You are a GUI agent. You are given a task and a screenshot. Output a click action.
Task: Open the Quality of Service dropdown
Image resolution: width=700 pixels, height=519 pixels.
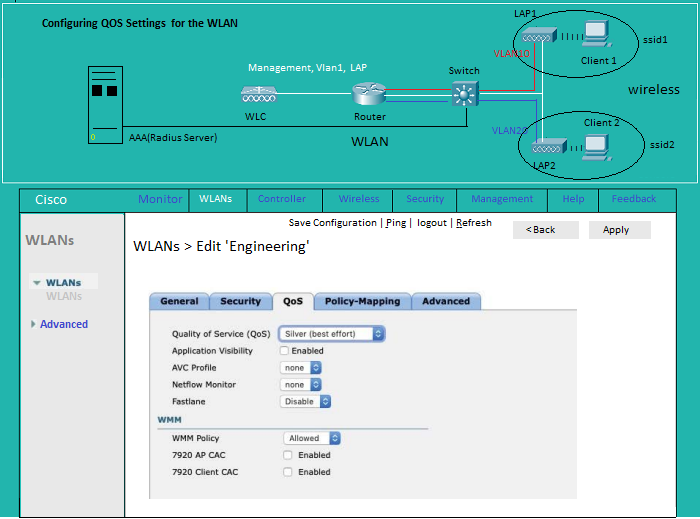point(332,334)
